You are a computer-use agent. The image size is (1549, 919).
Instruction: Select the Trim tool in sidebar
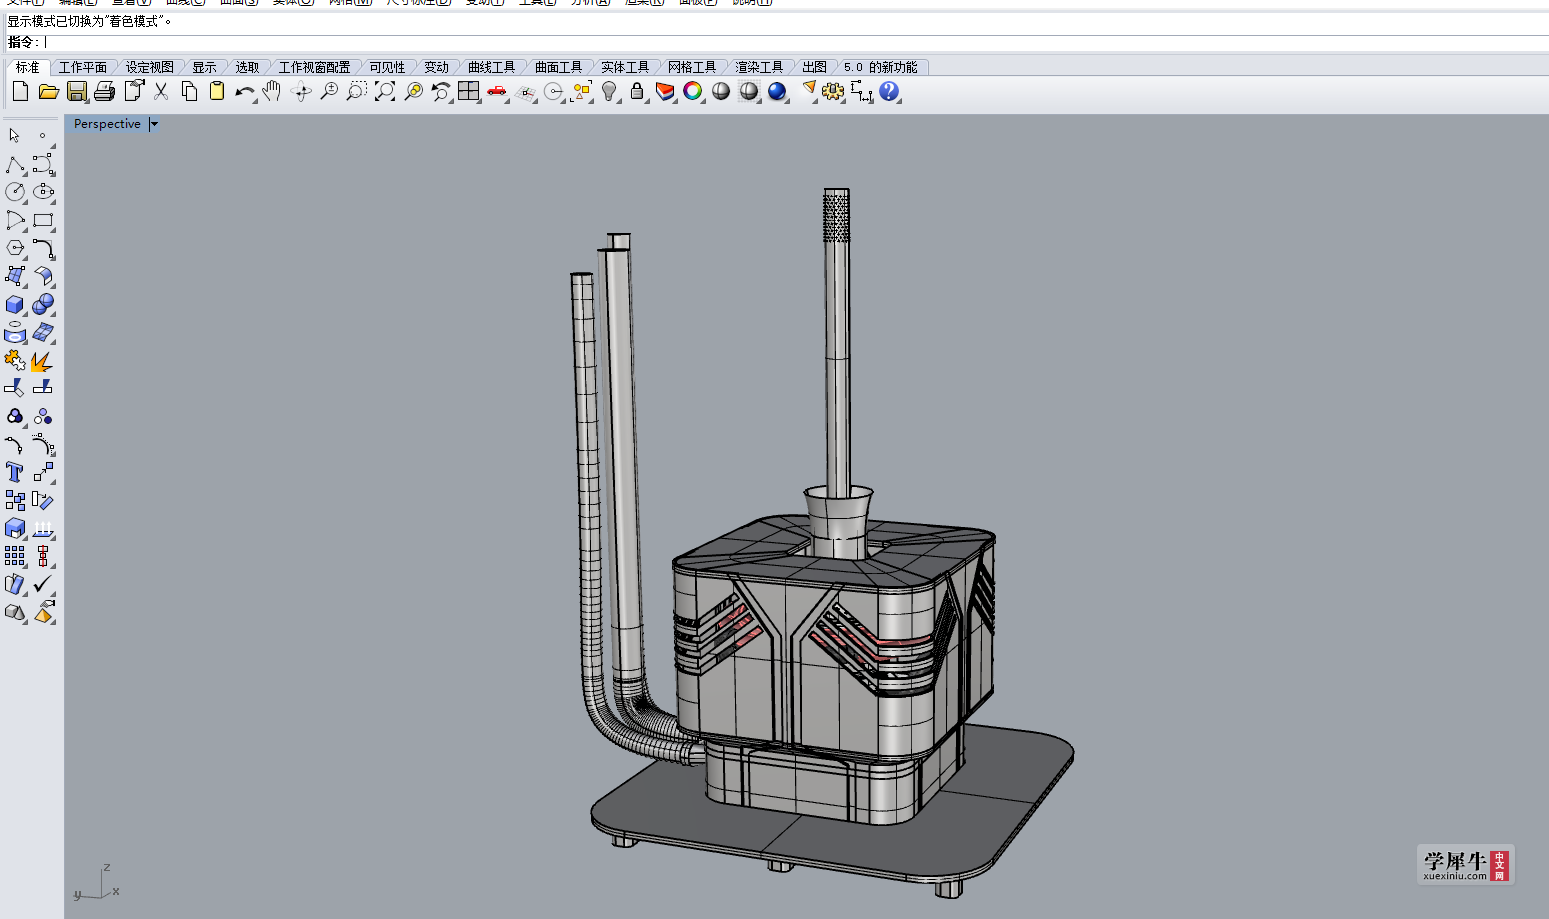14,388
